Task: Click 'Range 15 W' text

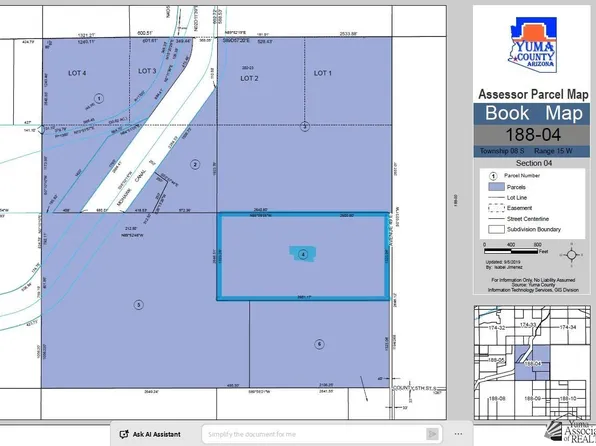Action: point(553,151)
